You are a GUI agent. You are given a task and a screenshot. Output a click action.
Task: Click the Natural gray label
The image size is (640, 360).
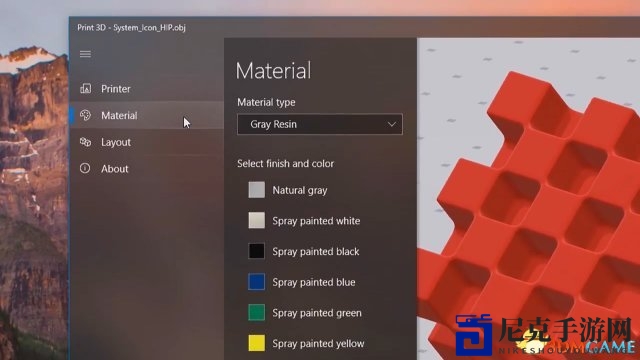[300, 190]
